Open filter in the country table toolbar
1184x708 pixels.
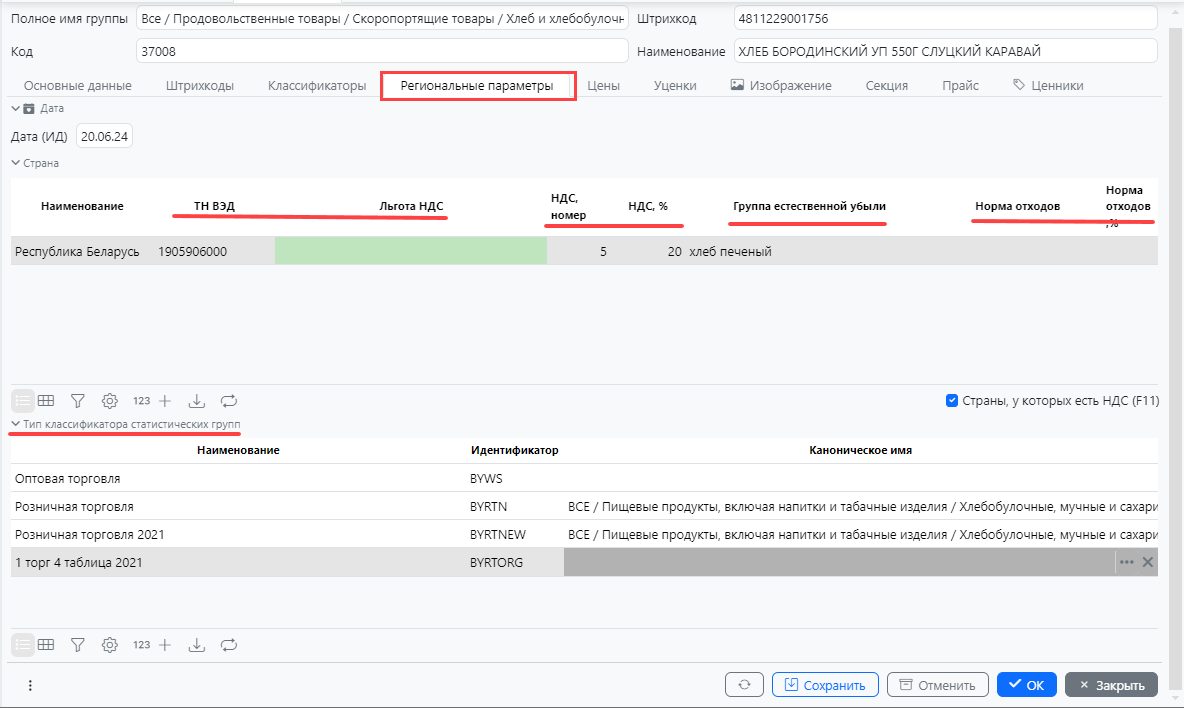point(77,401)
